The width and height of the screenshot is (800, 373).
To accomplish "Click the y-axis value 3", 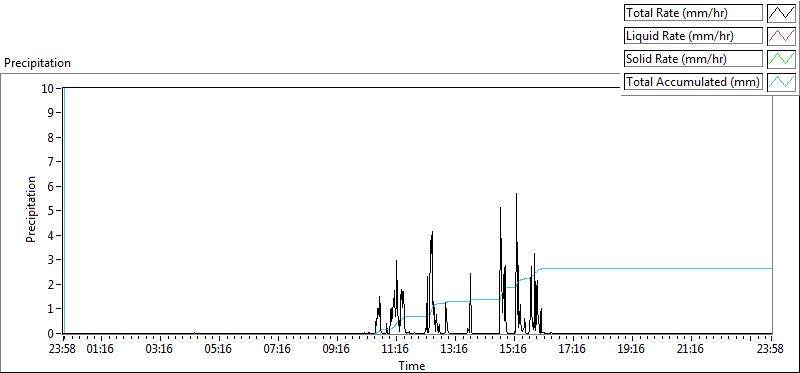I will [x=51, y=260].
